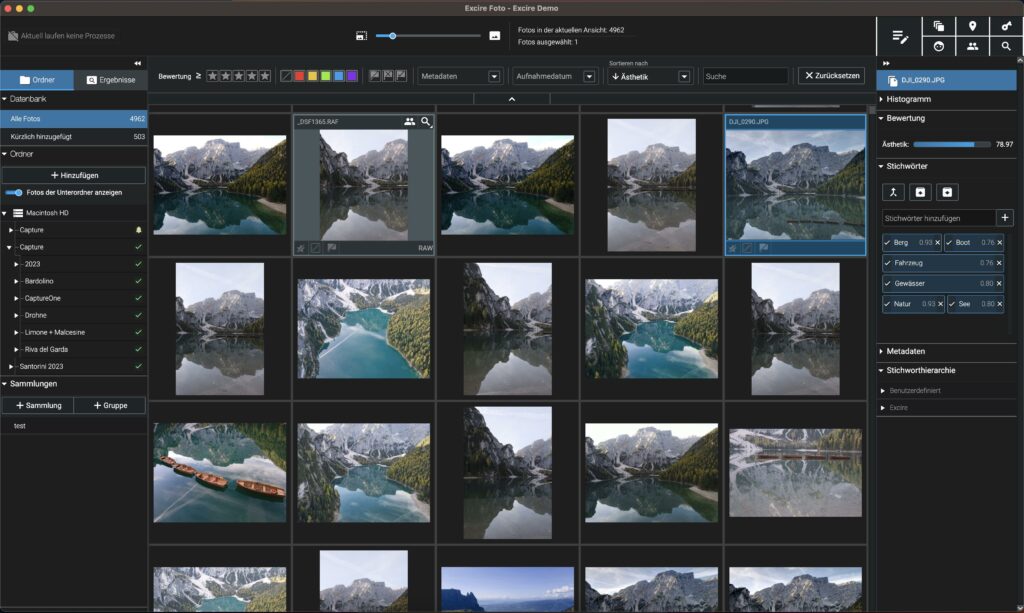This screenshot has height=613, width=1024.
Task: Click the Suche search field
Action: [745, 76]
